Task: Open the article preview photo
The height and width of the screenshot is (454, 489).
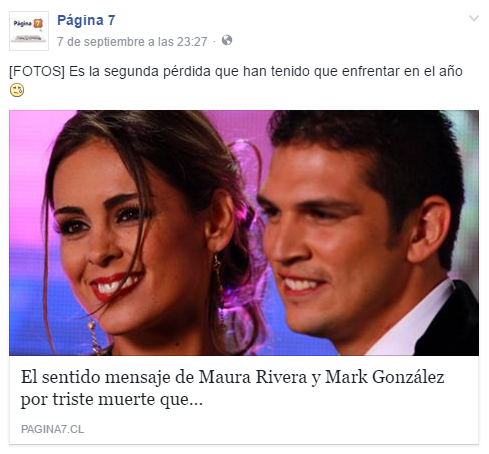Action: click(x=244, y=233)
